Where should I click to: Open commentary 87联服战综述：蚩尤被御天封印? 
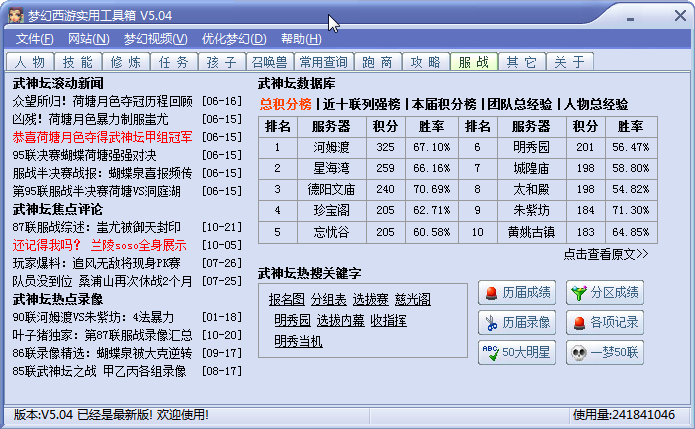point(97,227)
